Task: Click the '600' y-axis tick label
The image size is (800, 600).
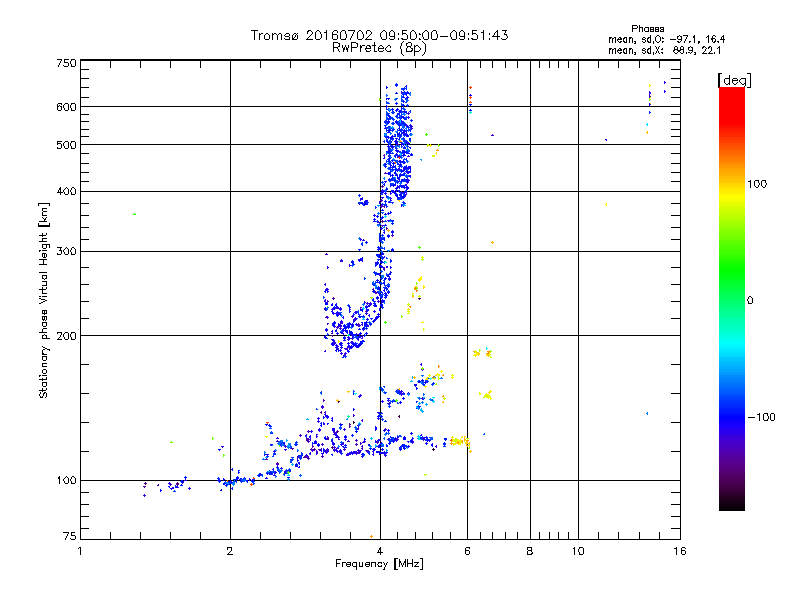Action: (x=66, y=107)
